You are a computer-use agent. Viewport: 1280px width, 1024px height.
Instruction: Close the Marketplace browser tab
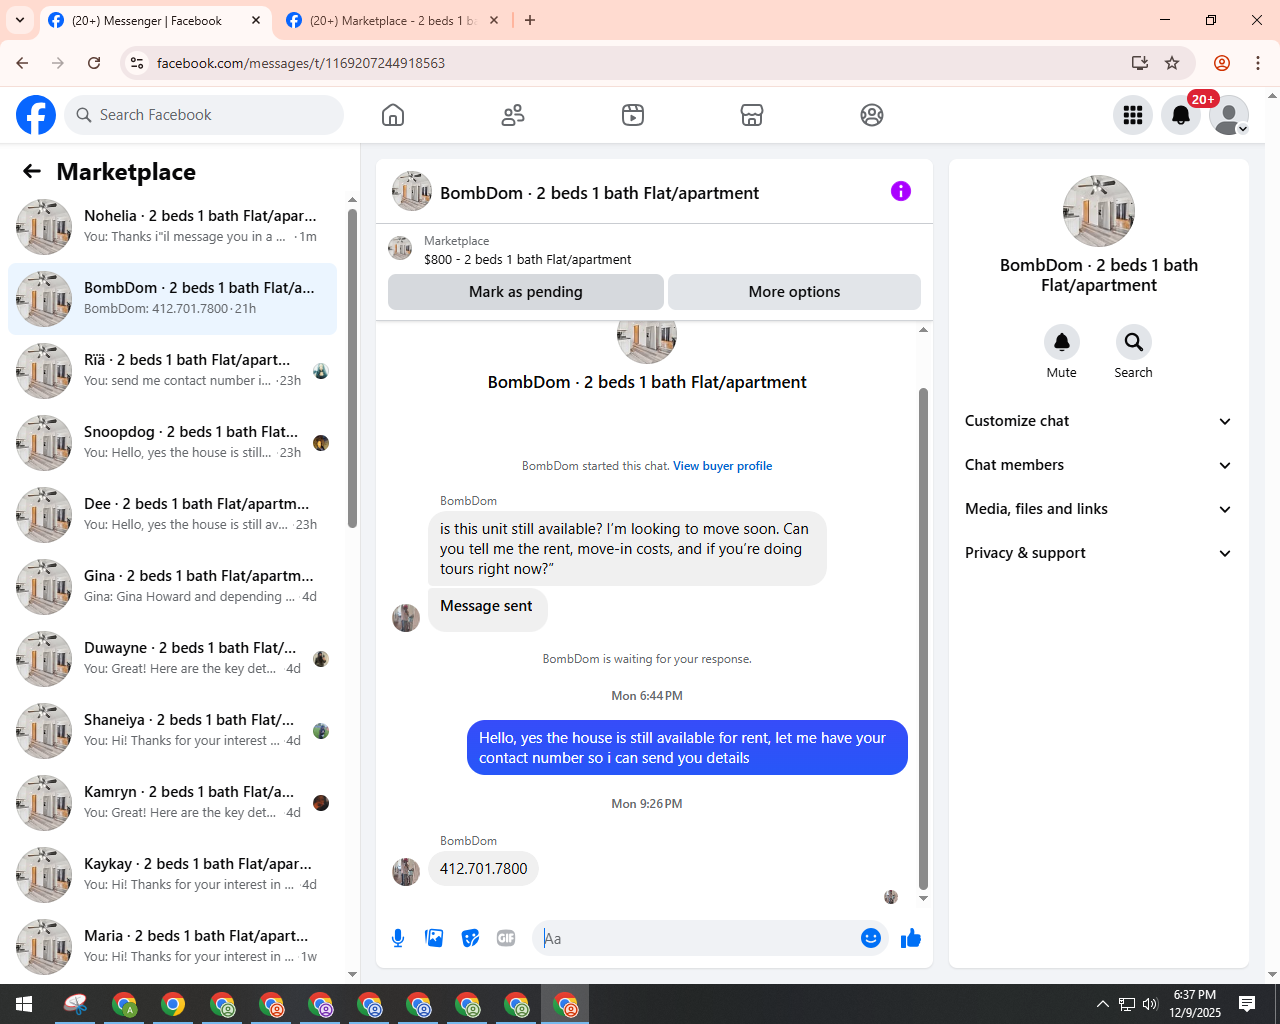[494, 20]
